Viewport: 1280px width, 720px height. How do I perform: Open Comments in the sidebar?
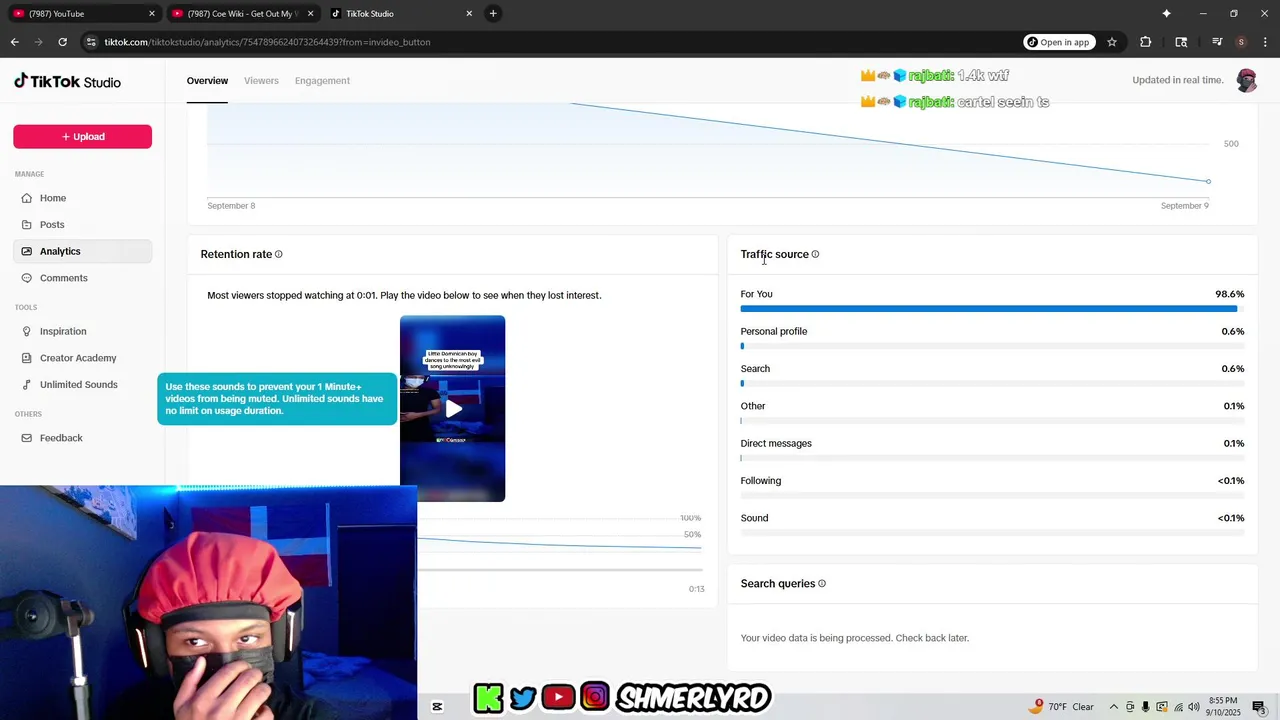pos(82,278)
